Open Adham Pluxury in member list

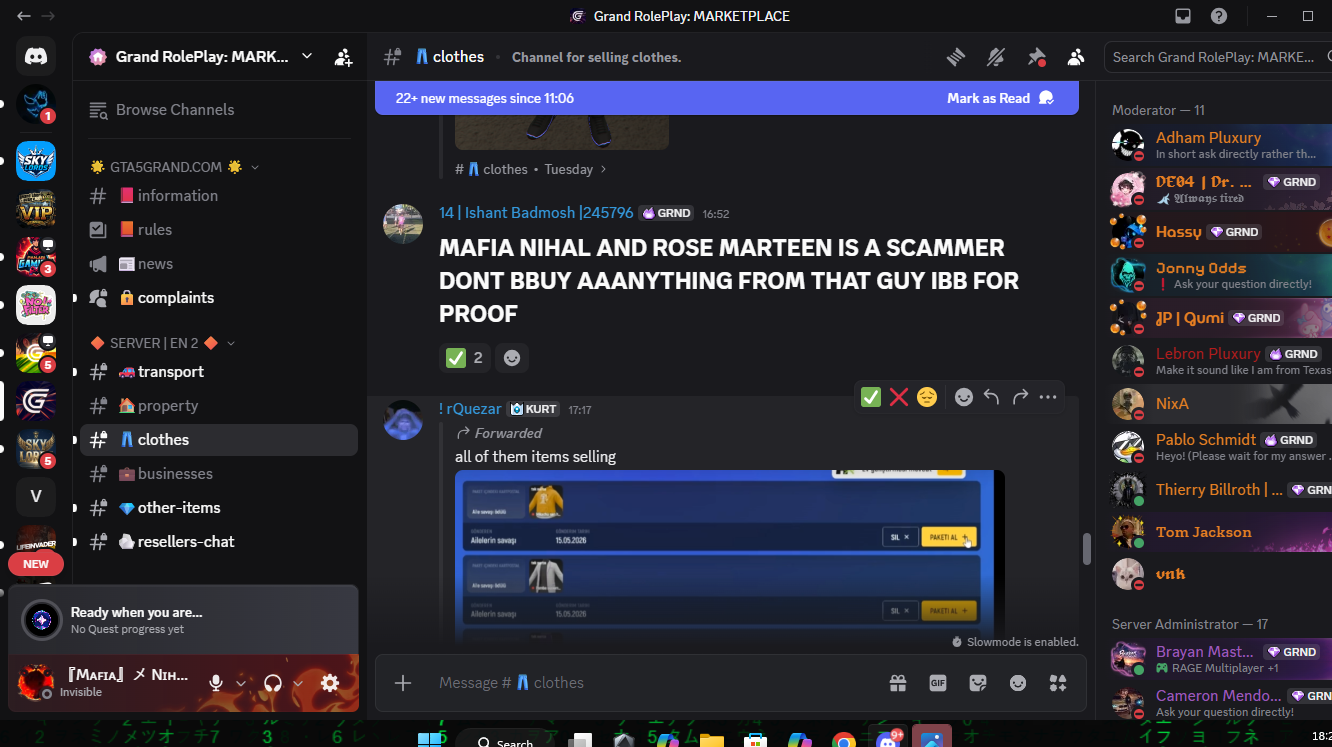coord(1221,144)
